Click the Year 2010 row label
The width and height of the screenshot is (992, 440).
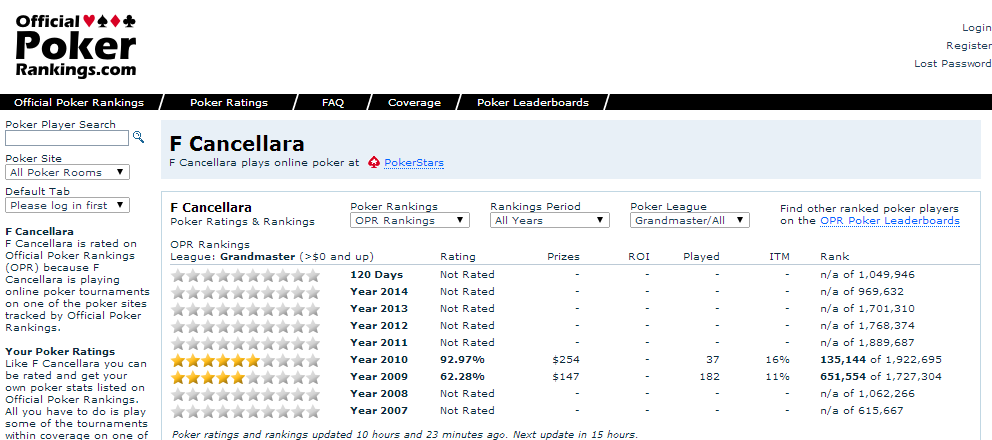tap(379, 360)
